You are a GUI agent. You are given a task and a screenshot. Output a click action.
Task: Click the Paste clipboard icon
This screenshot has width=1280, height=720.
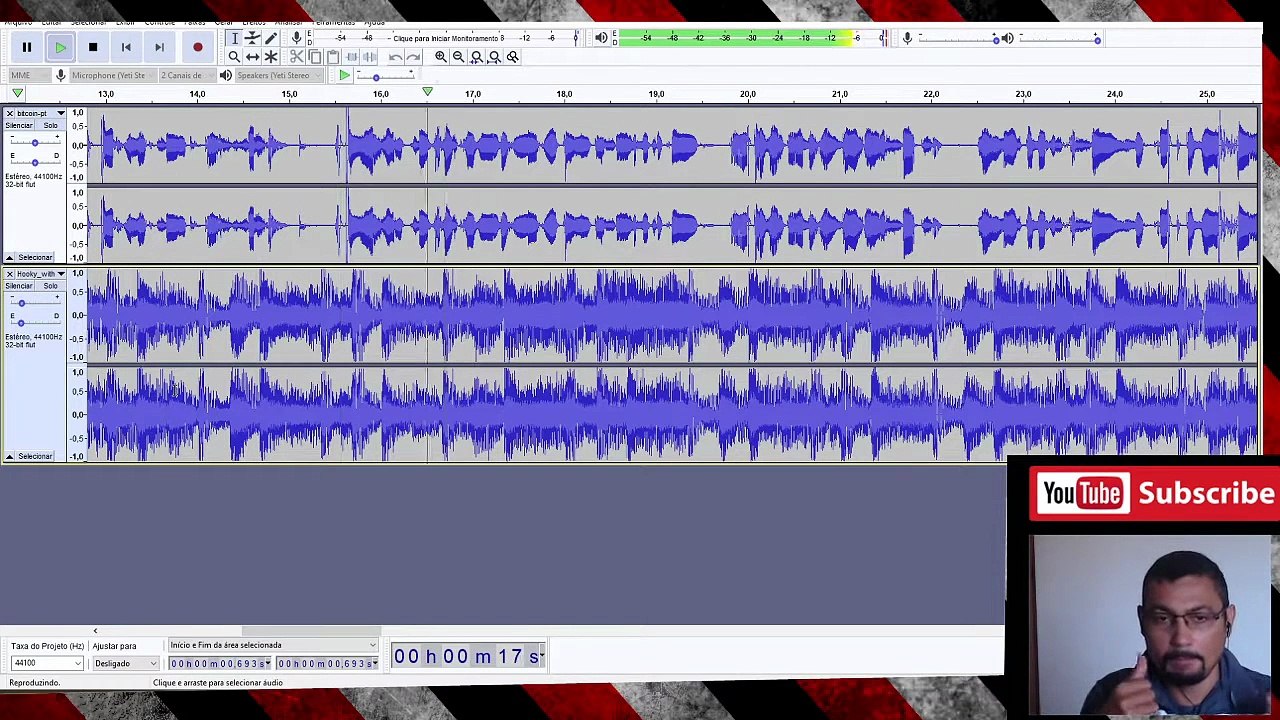333,57
